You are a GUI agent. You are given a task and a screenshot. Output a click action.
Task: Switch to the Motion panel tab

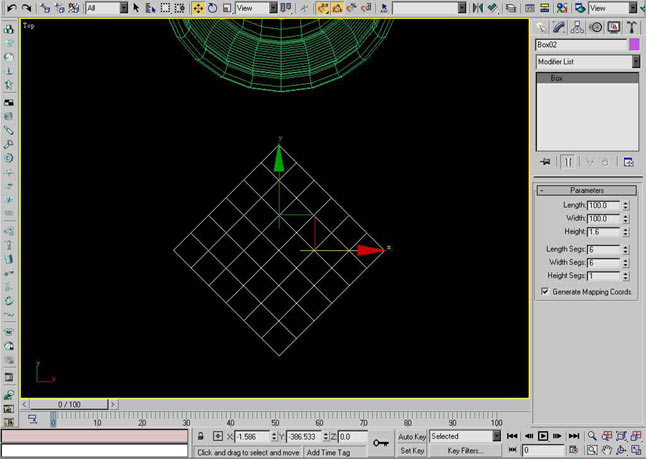595,28
